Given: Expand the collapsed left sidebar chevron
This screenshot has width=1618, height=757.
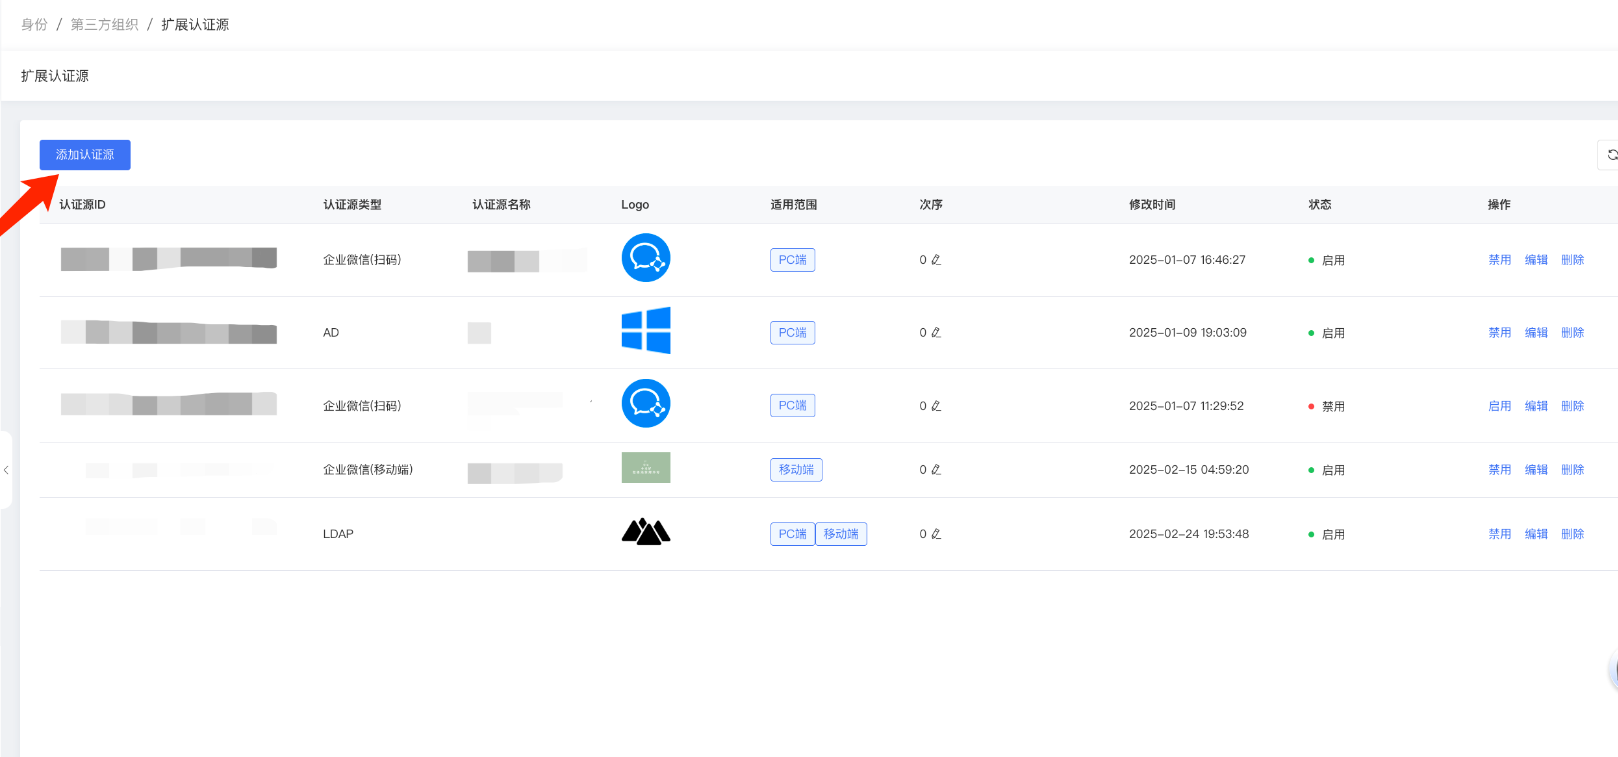Looking at the screenshot, I should (x=6, y=470).
